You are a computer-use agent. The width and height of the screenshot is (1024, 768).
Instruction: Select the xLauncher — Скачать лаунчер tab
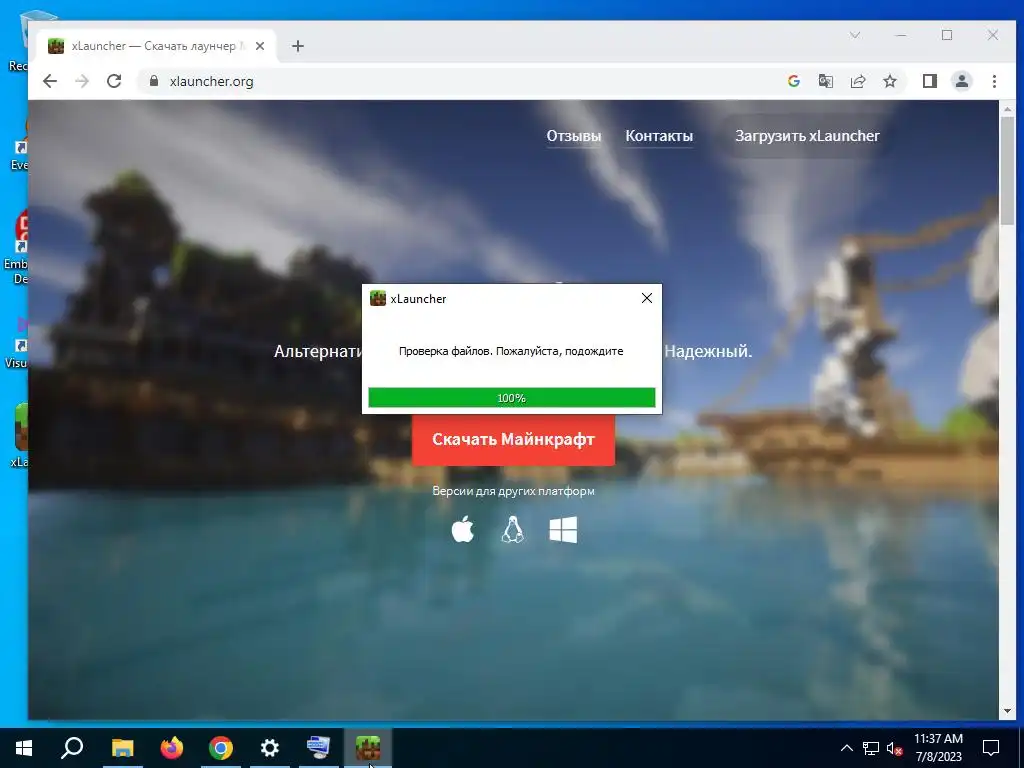pyautogui.click(x=157, y=46)
